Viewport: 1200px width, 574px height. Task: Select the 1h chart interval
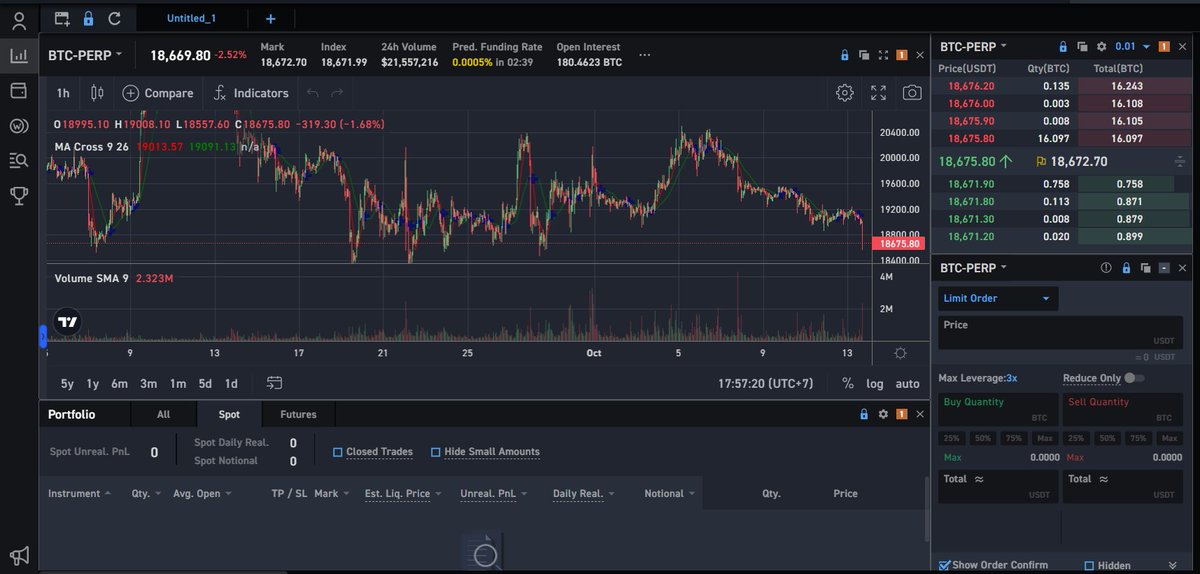(63, 93)
